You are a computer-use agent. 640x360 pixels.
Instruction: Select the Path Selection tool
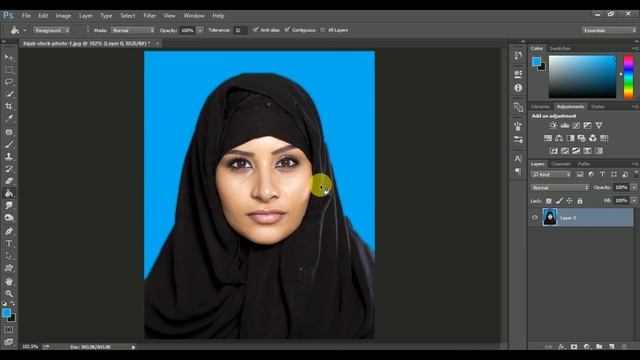coord(9,256)
